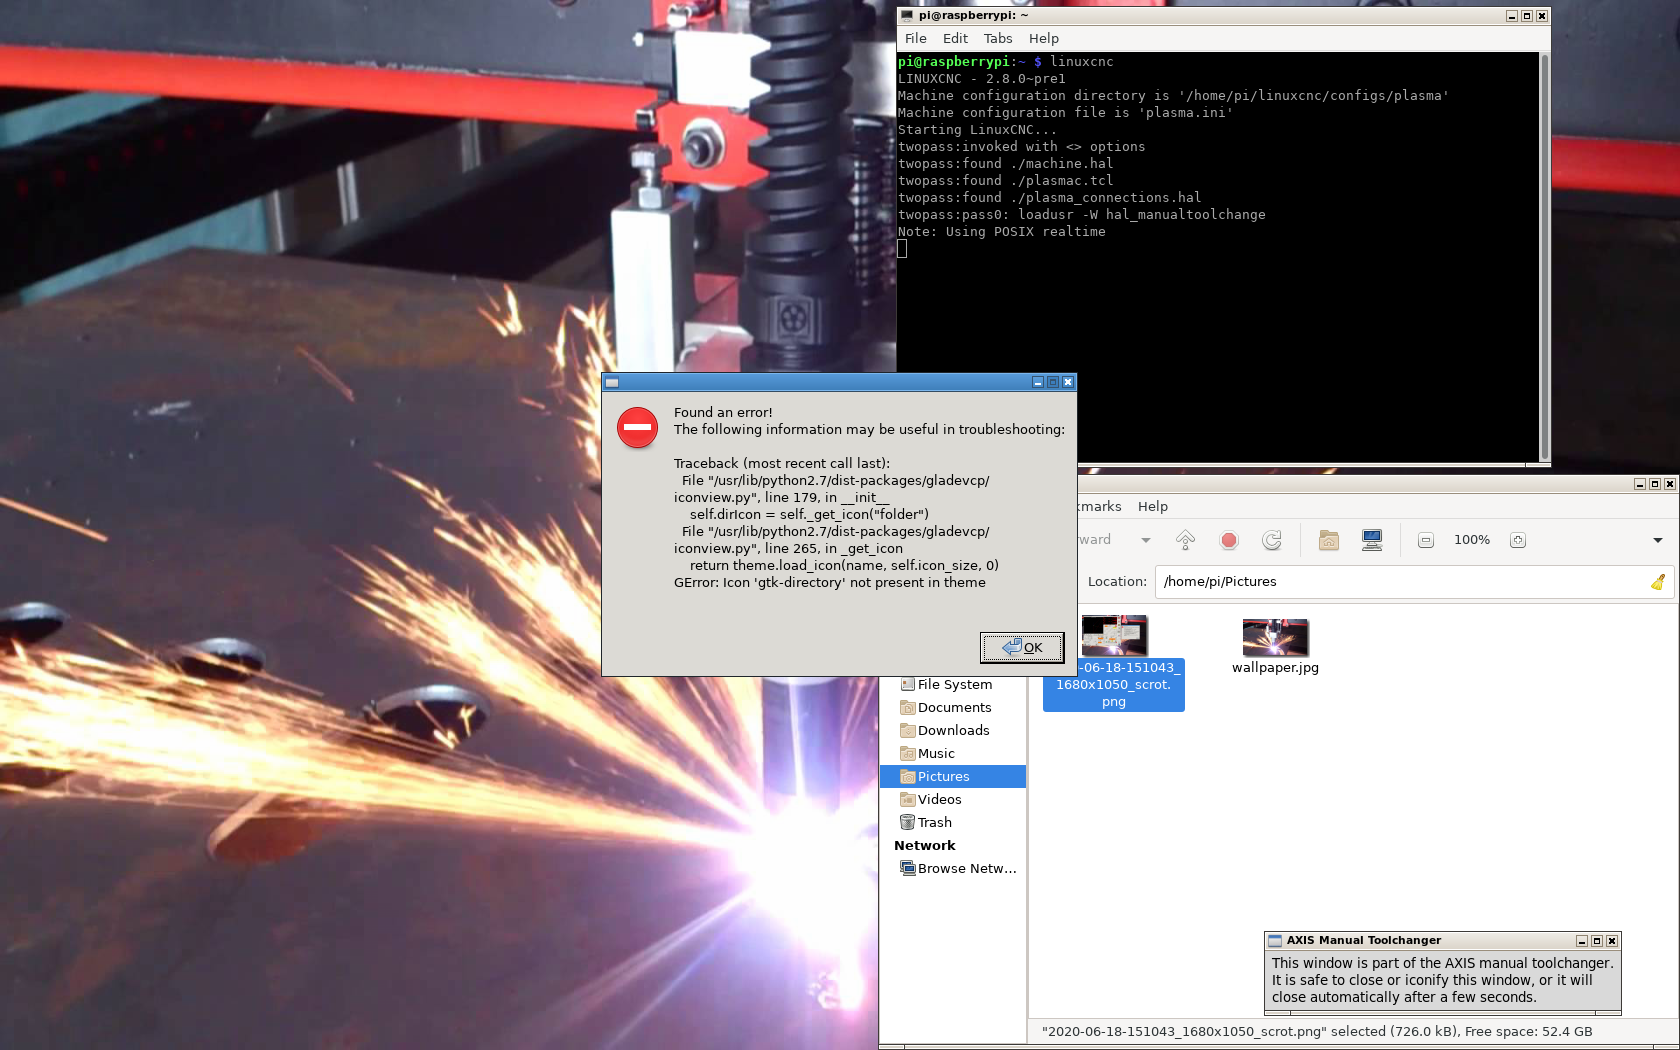Click the status bar selection text
The image size is (1680, 1050).
(x=1317, y=1032)
